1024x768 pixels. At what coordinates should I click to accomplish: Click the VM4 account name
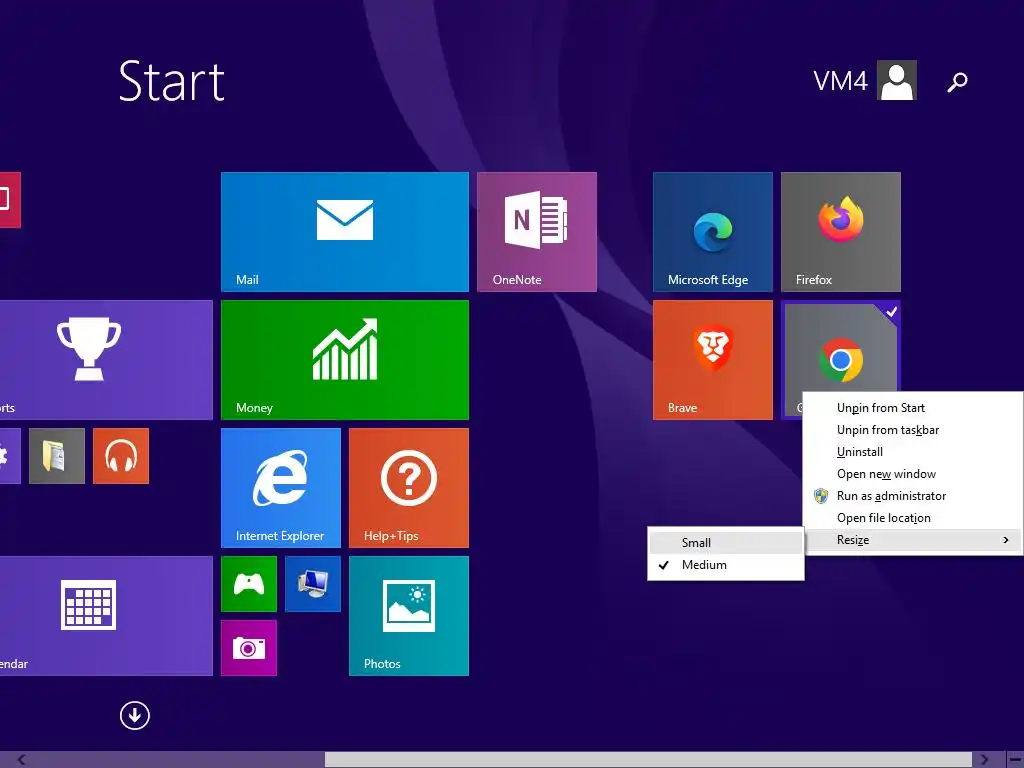(x=840, y=81)
